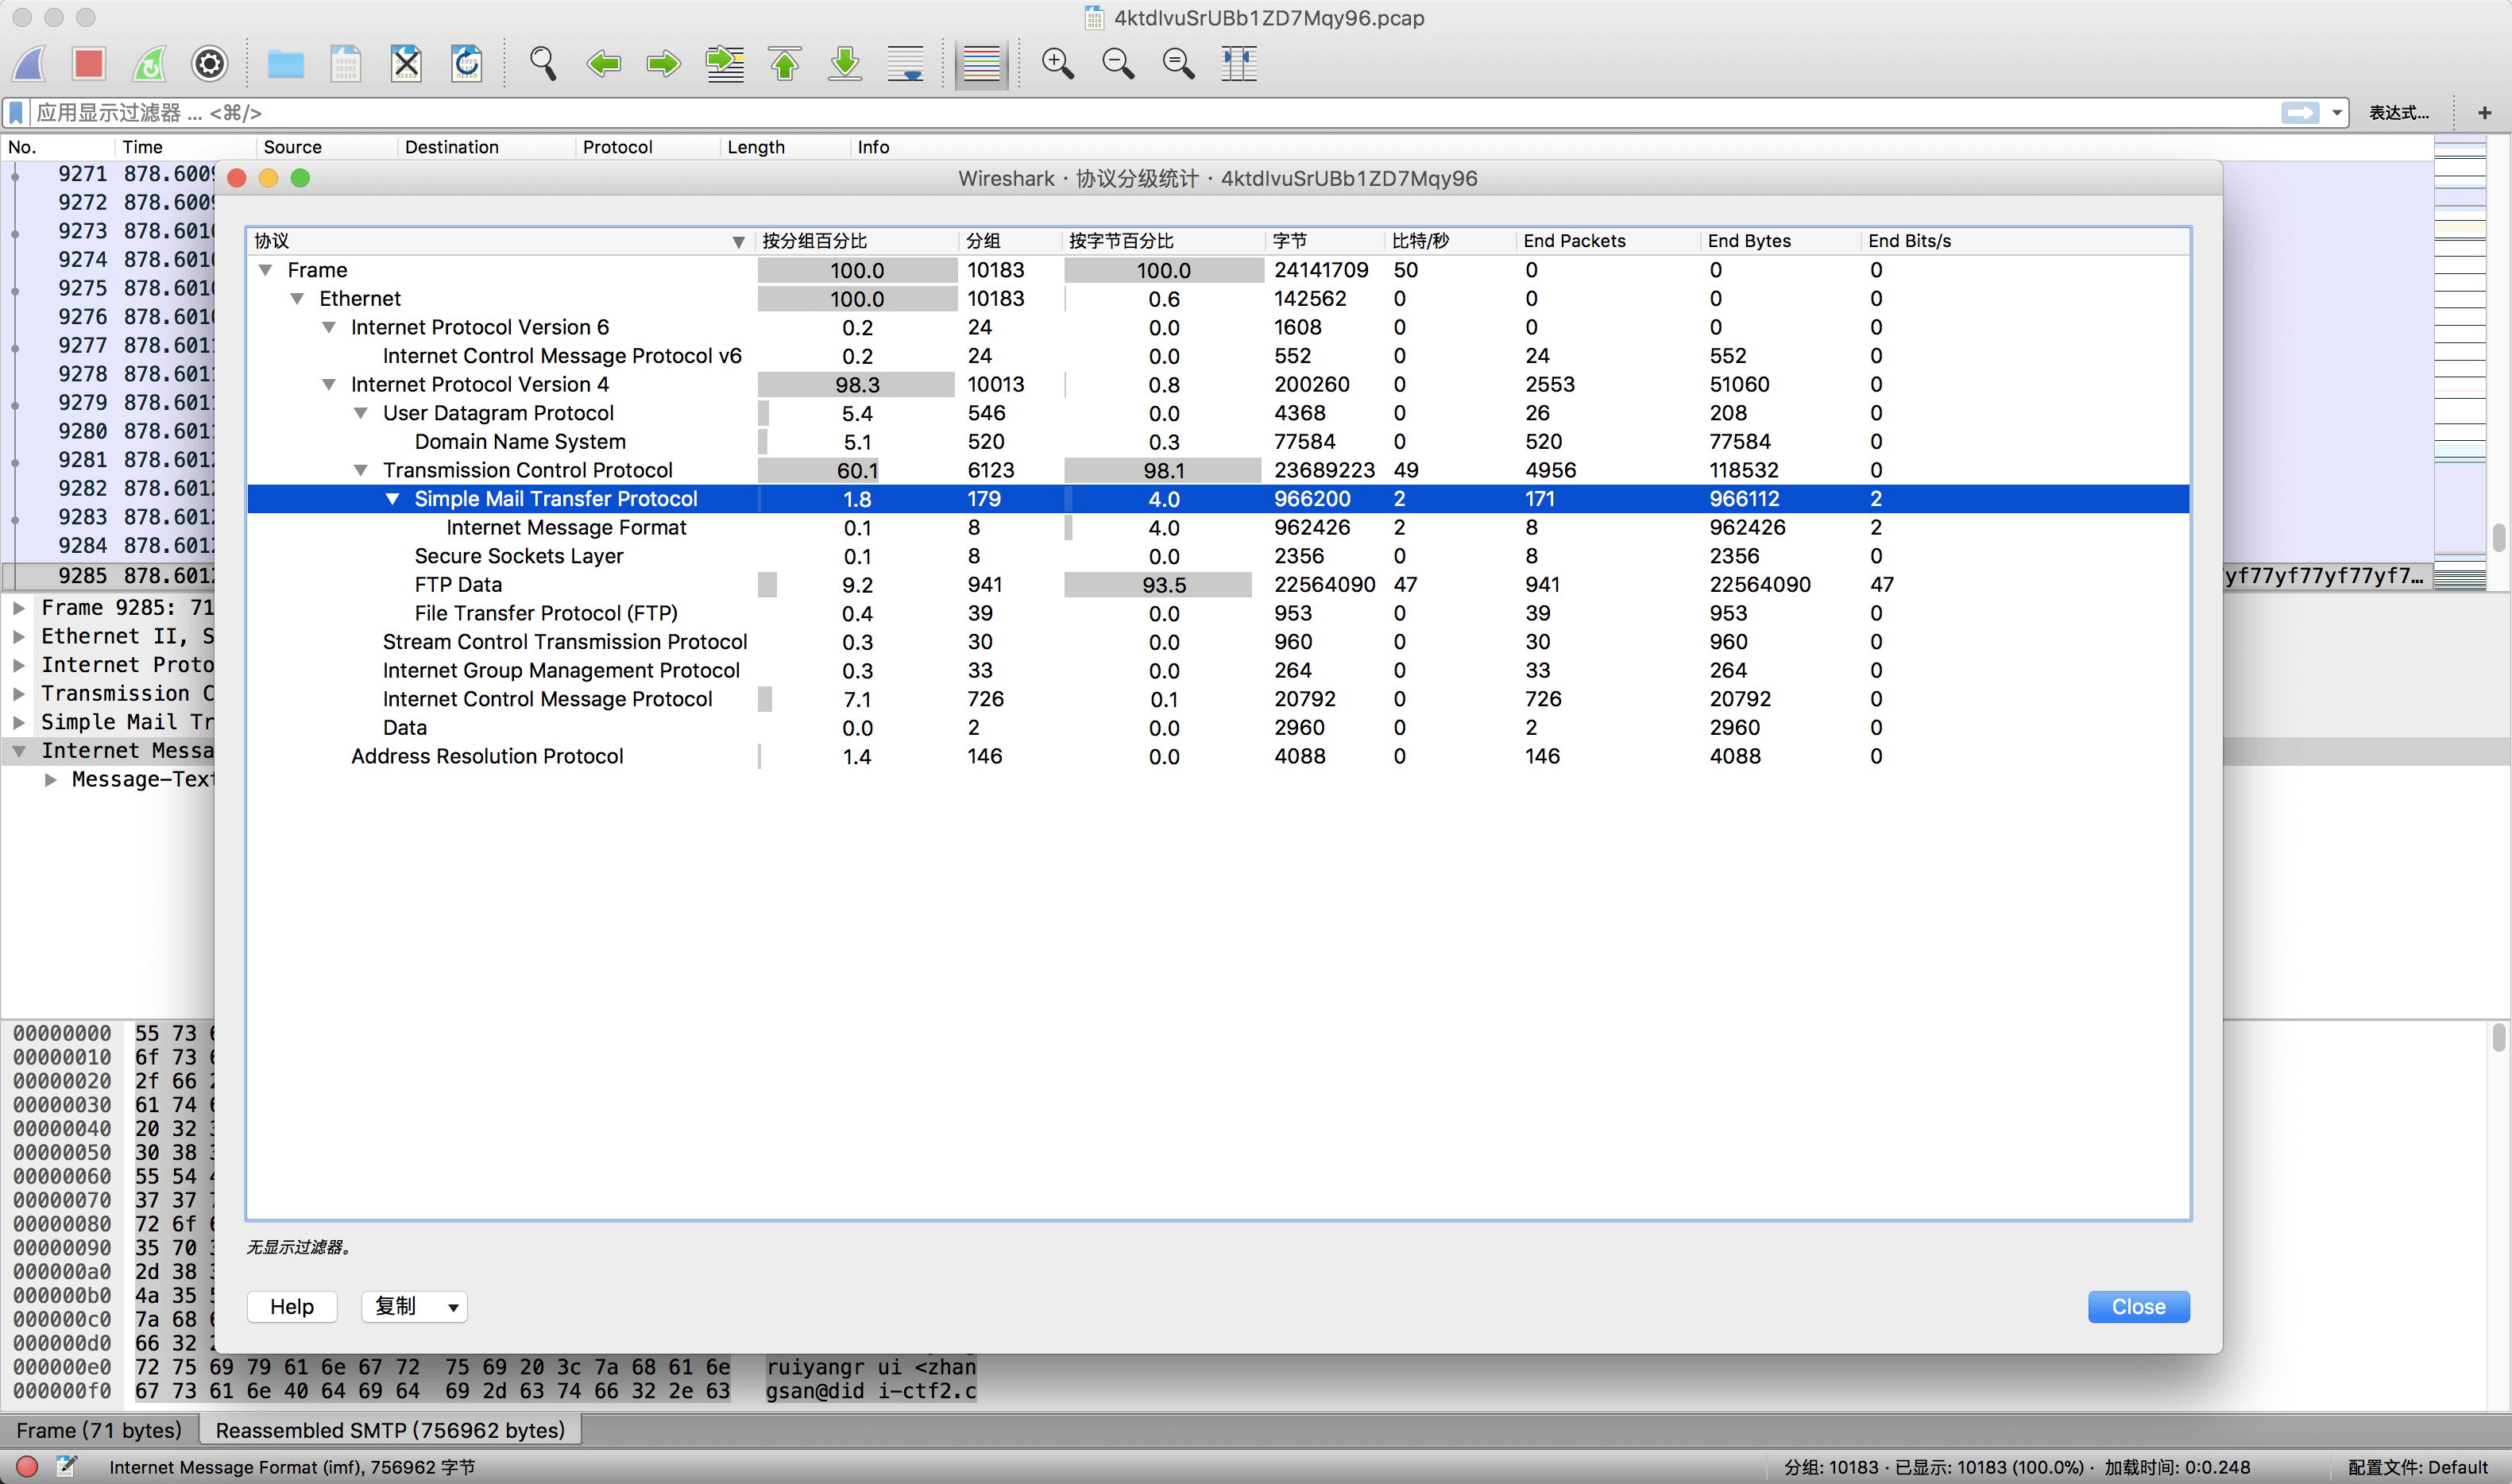Collapse the Frame protocol tree node

[x=266, y=270]
